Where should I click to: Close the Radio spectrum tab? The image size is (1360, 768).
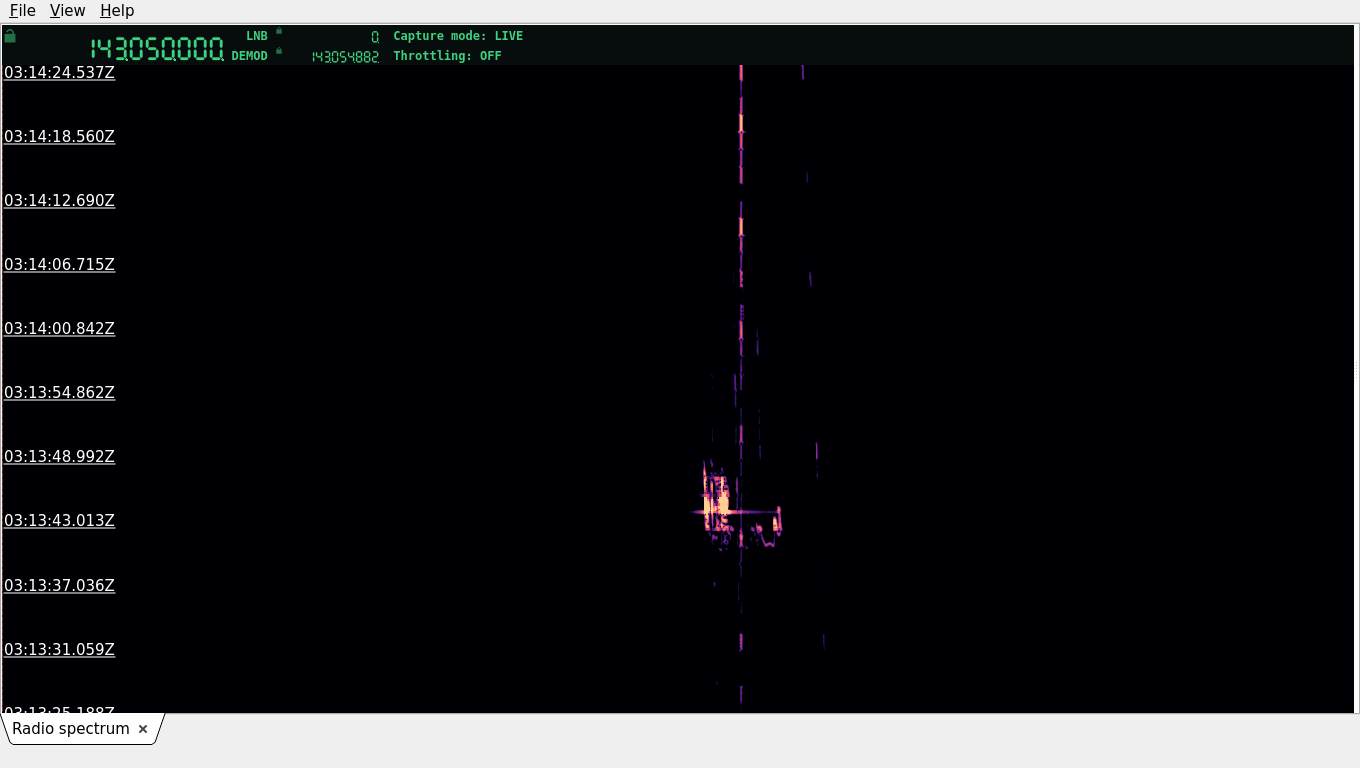[143, 729]
